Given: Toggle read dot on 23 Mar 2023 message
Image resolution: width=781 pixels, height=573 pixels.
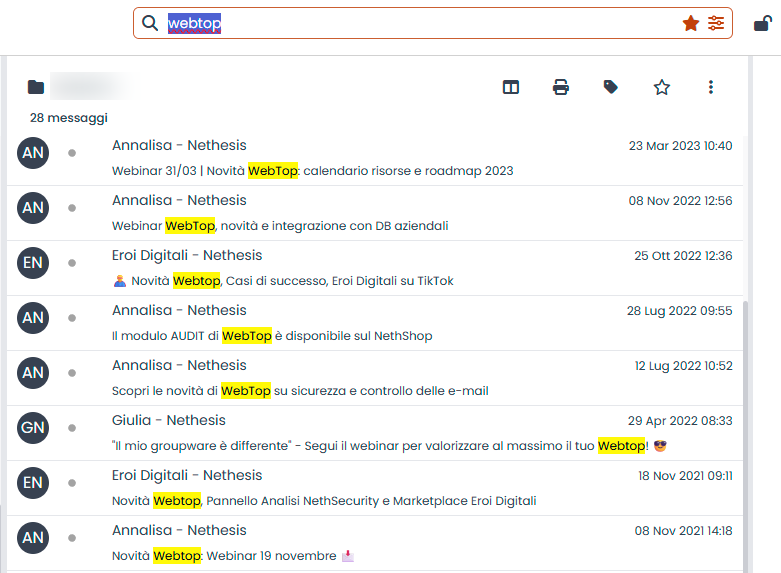Looking at the screenshot, I should click(72, 153).
